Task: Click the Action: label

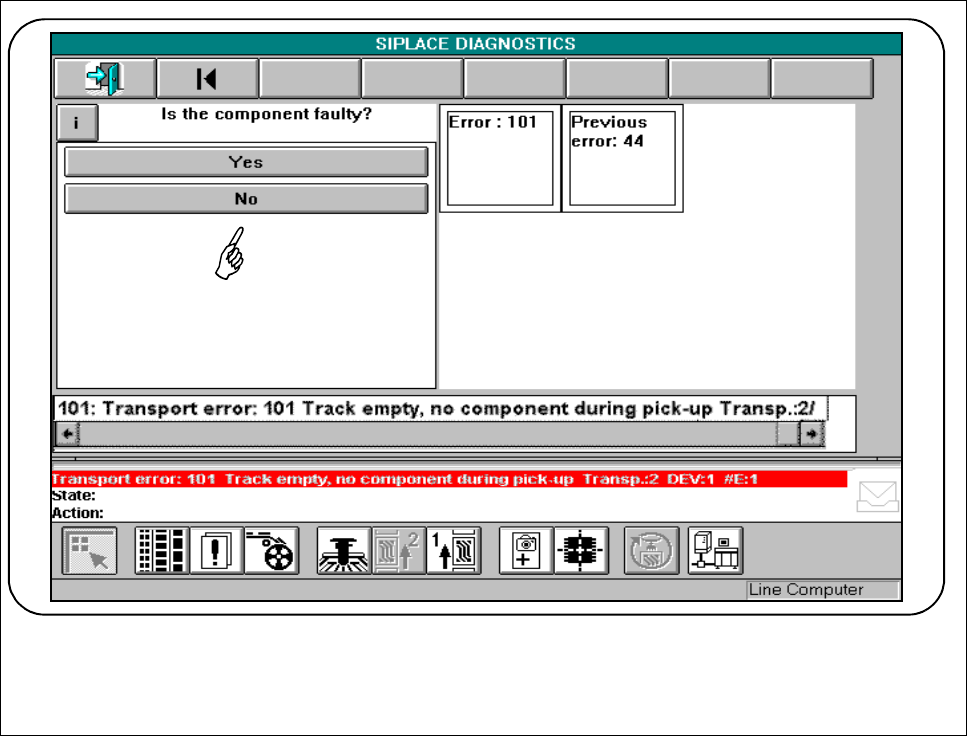Action: point(78,513)
